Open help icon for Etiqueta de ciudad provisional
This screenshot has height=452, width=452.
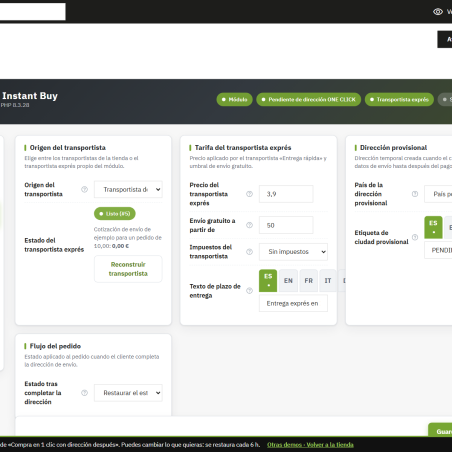pyautogui.click(x=415, y=237)
